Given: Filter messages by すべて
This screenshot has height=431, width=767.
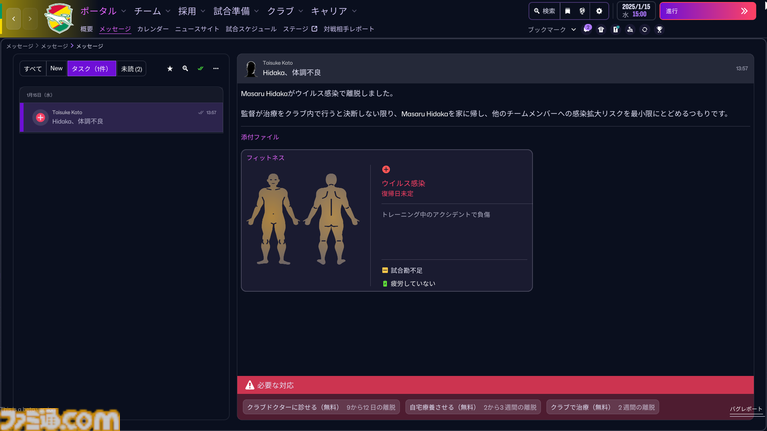Looking at the screenshot, I should (x=33, y=69).
